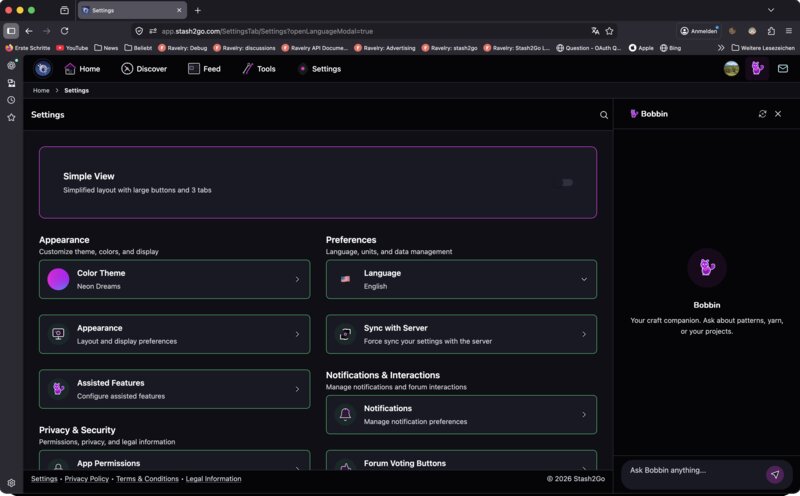Open the Color Theme settings row
Screen dimensions: 800x496
pos(174,280)
